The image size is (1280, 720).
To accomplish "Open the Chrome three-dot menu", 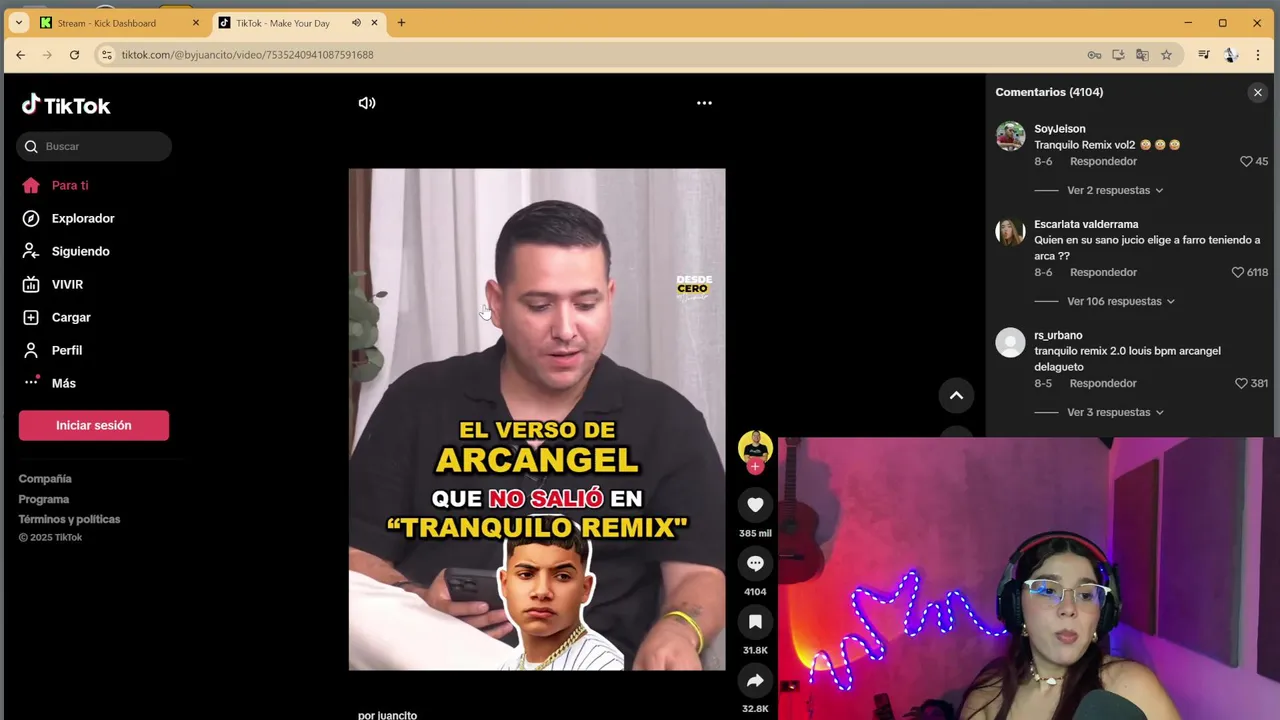I will [1258, 55].
